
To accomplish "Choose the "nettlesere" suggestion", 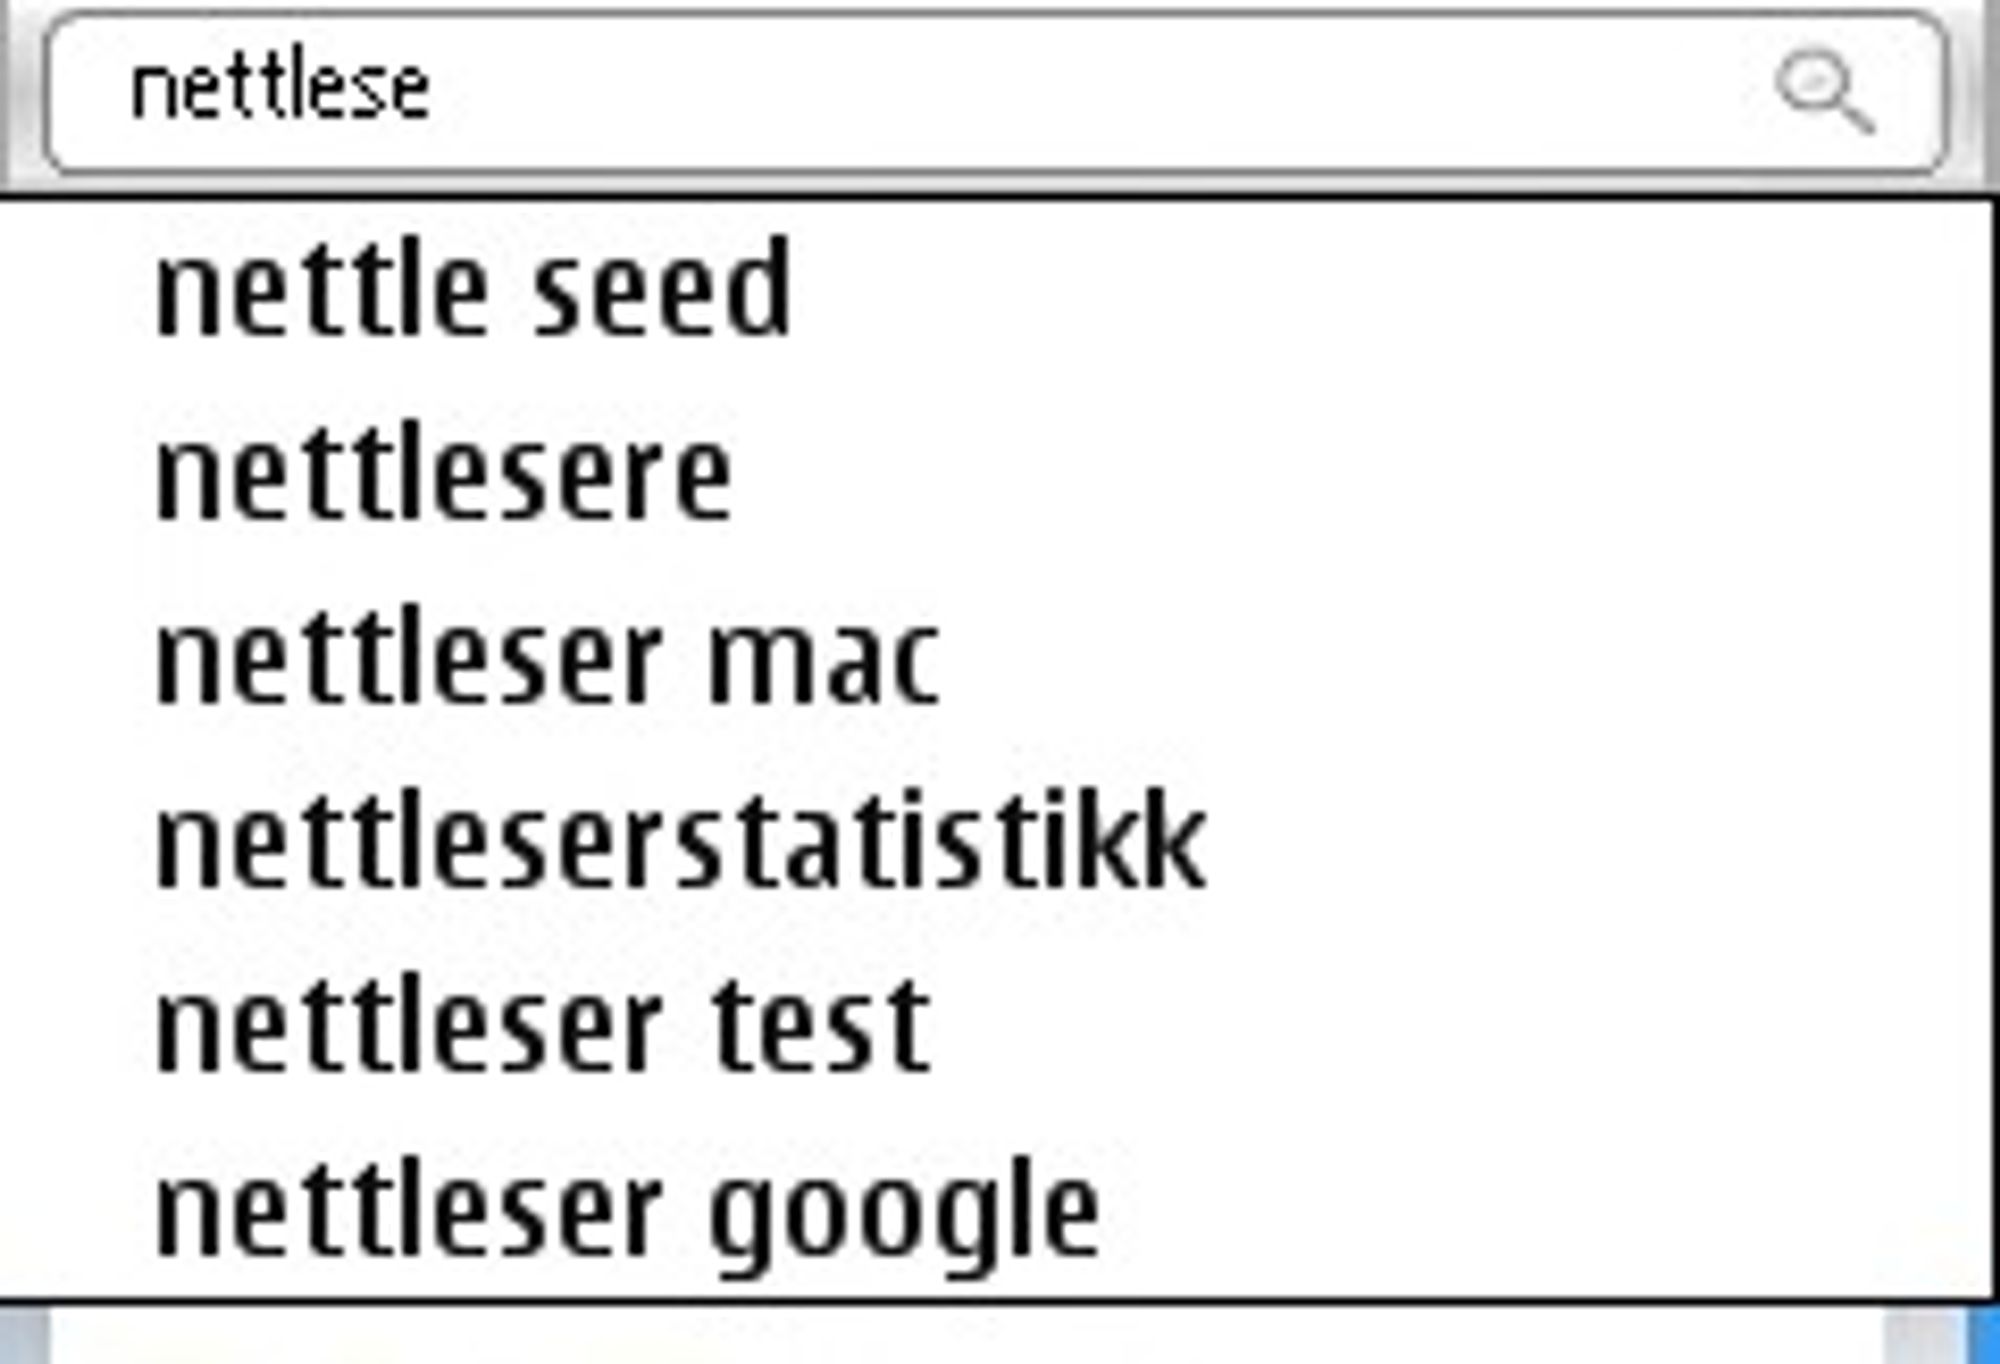I will (x=996, y=474).
